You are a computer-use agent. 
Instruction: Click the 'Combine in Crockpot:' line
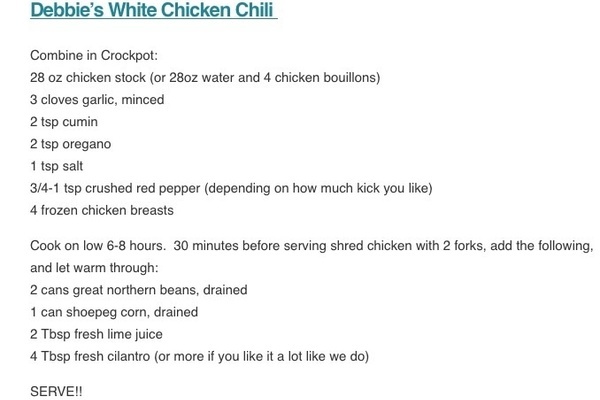click(94, 56)
